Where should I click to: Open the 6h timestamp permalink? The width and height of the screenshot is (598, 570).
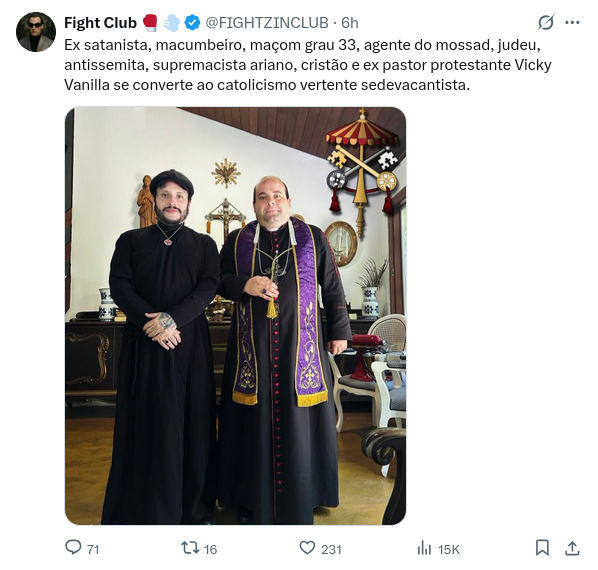(x=350, y=23)
